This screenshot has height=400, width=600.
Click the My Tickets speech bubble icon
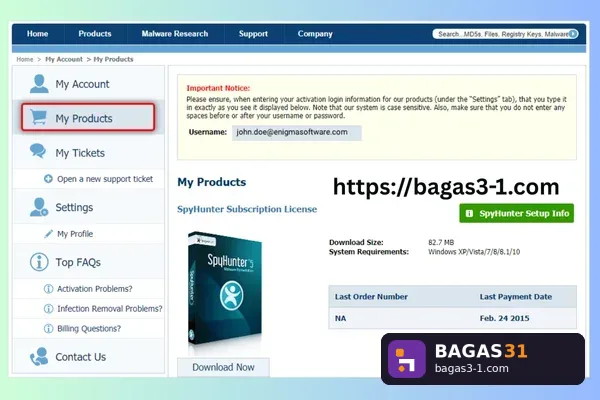[x=38, y=151]
